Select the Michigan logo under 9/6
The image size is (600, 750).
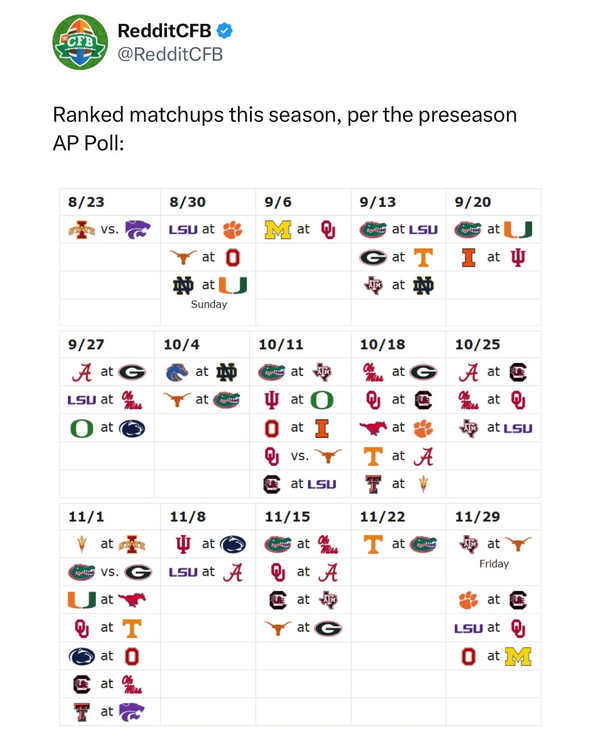click(x=277, y=229)
